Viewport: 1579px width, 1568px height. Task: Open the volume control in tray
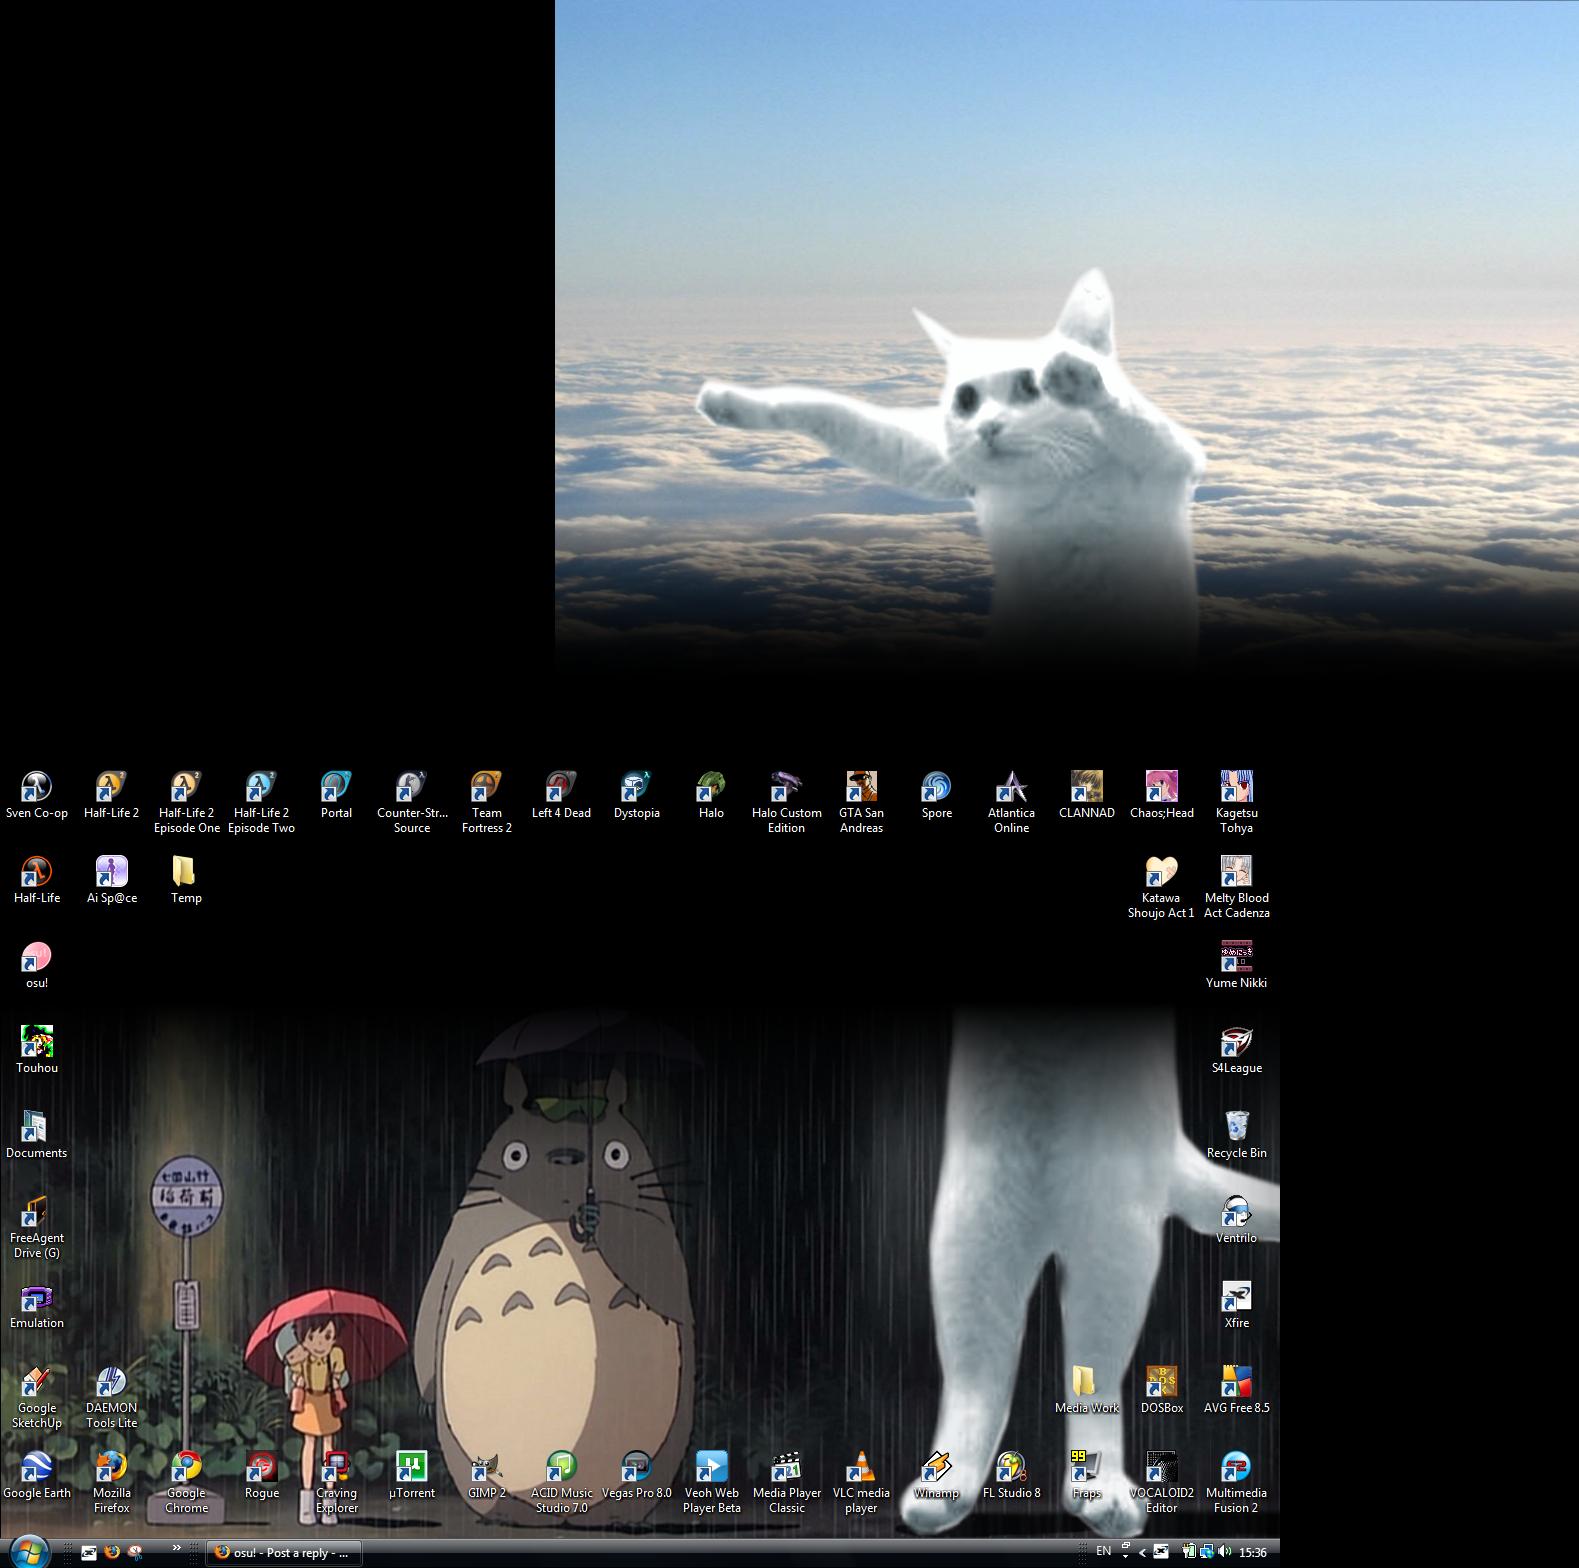click(1225, 1552)
